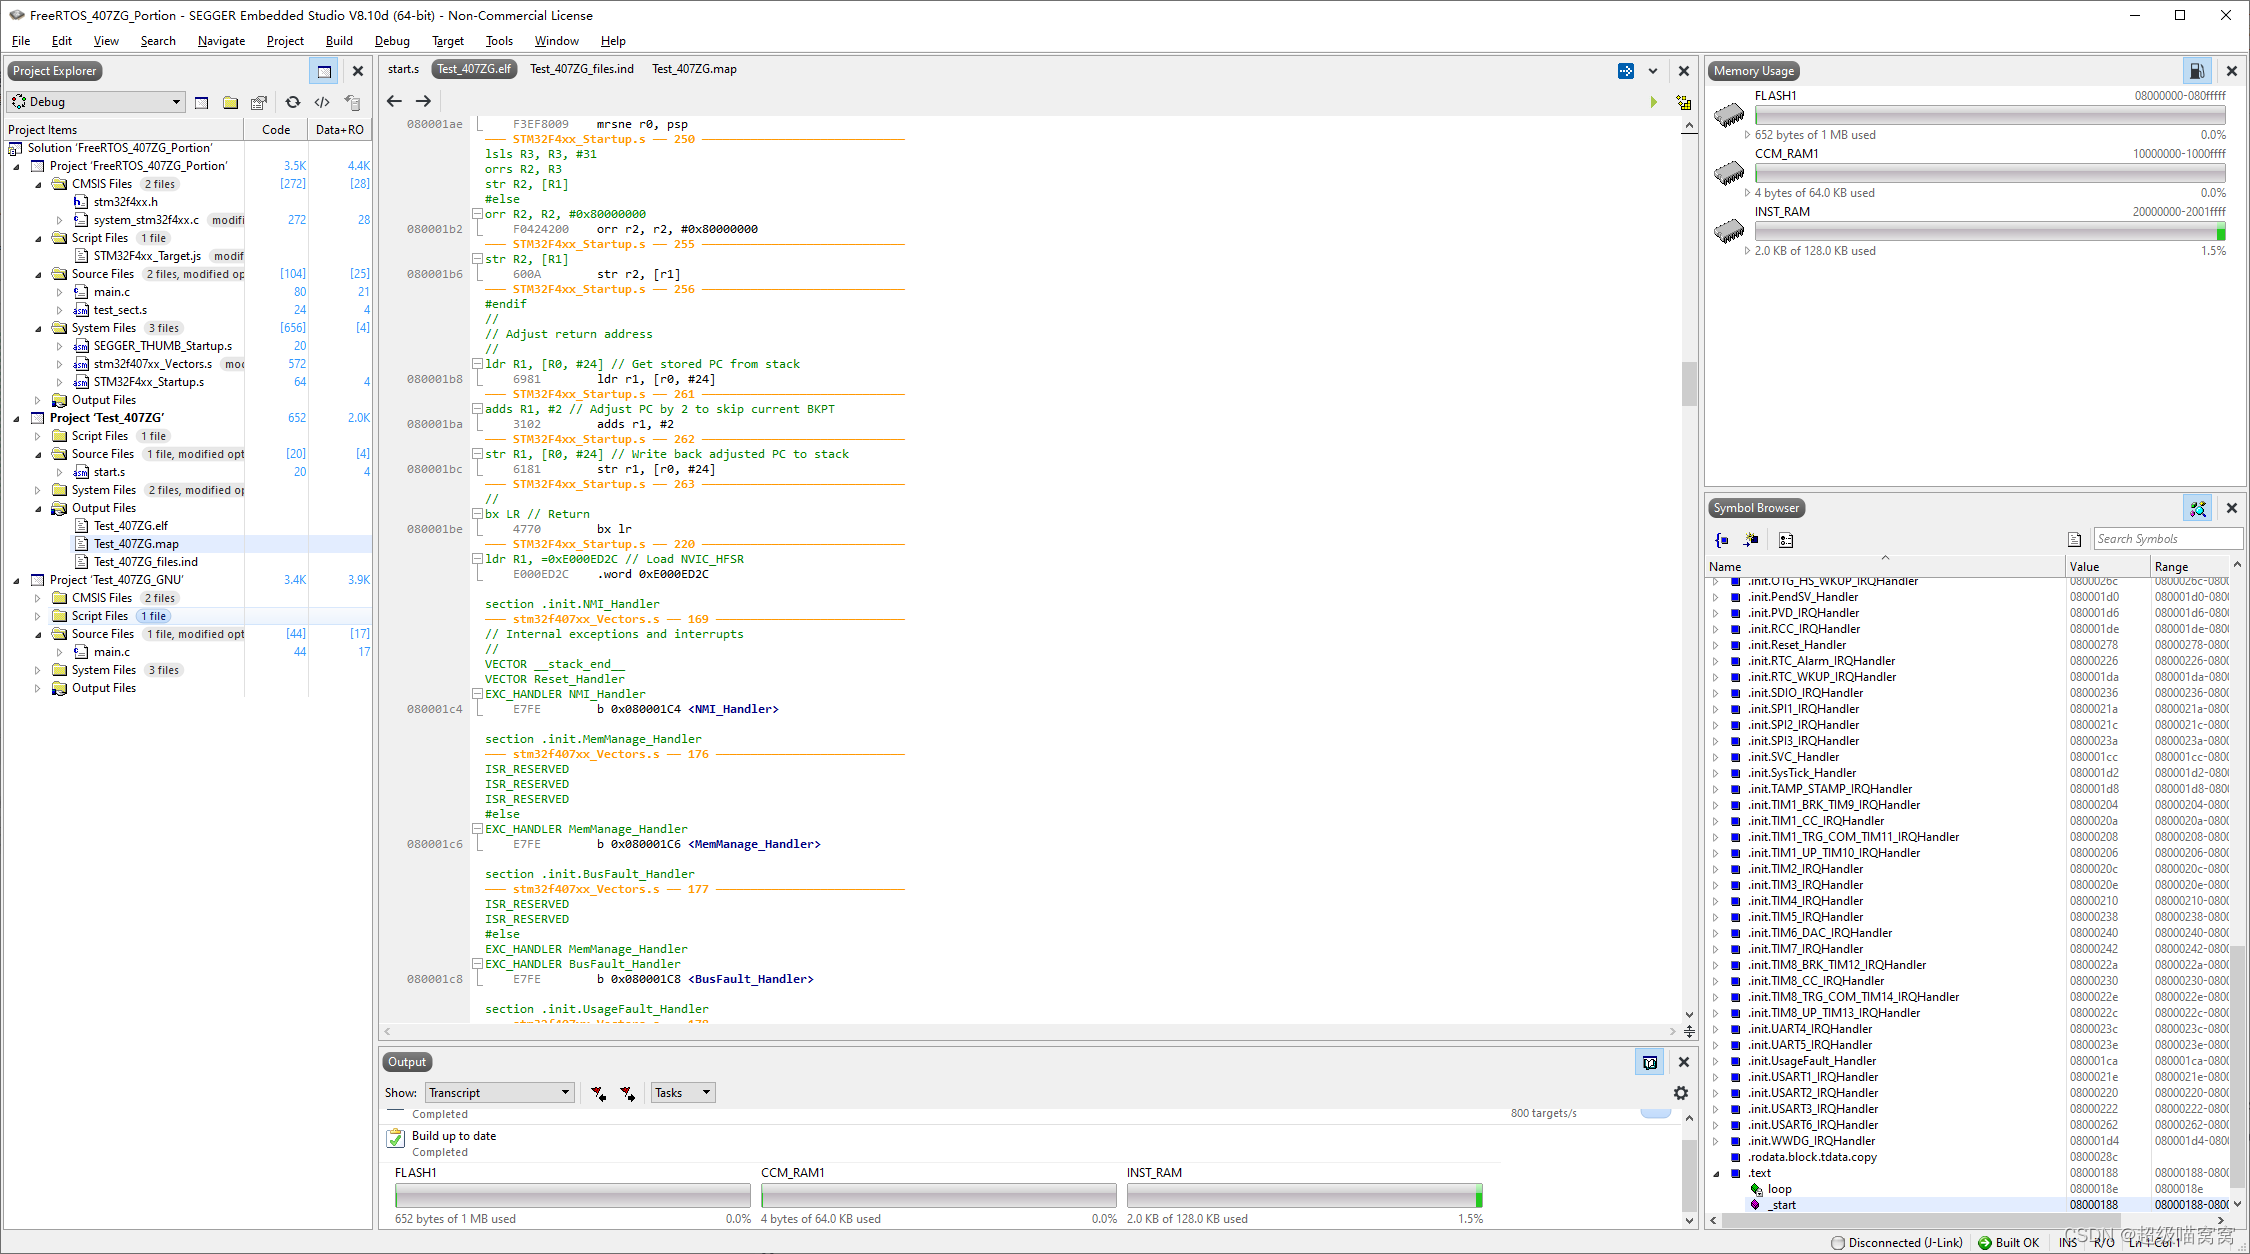The image size is (2250, 1254).
Task: Select STM32F4xx_Startup.s in System Files
Action: [149, 382]
